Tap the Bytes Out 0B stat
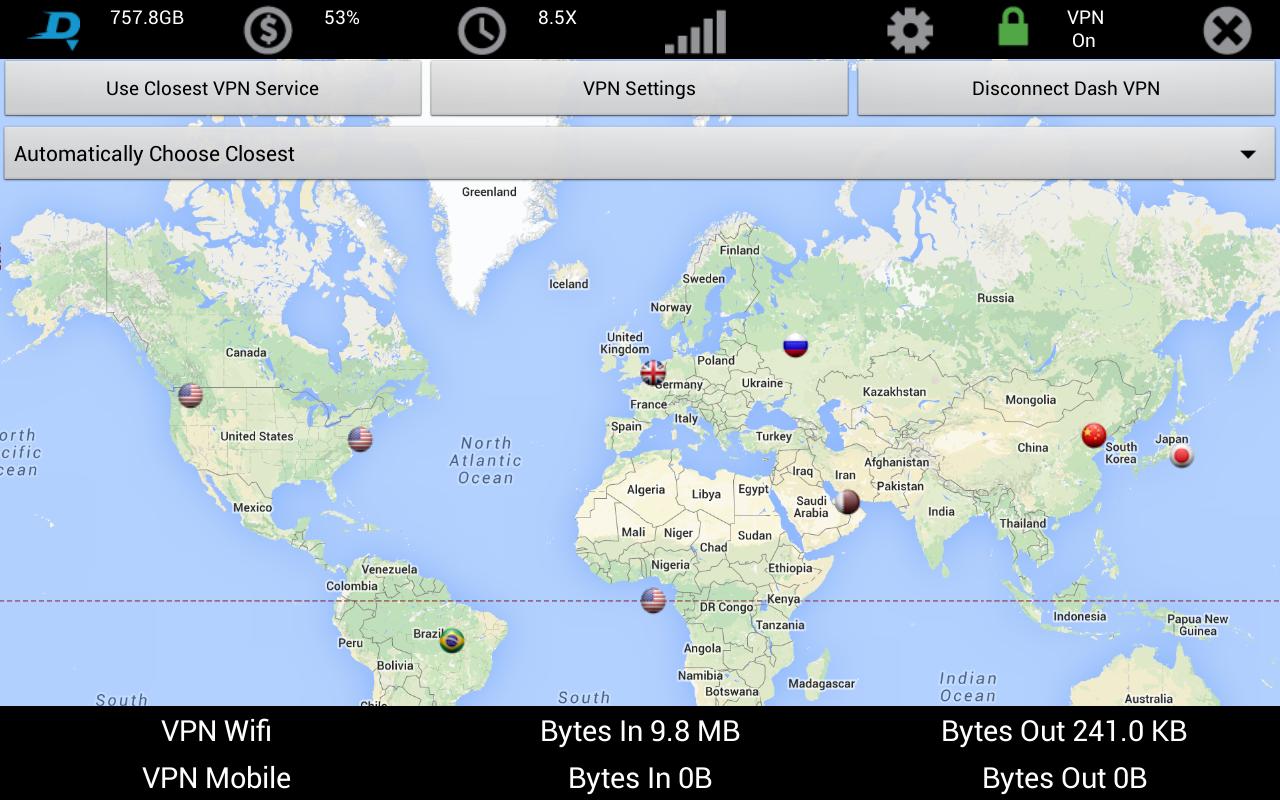Screen dimensions: 1280x800 1064,778
